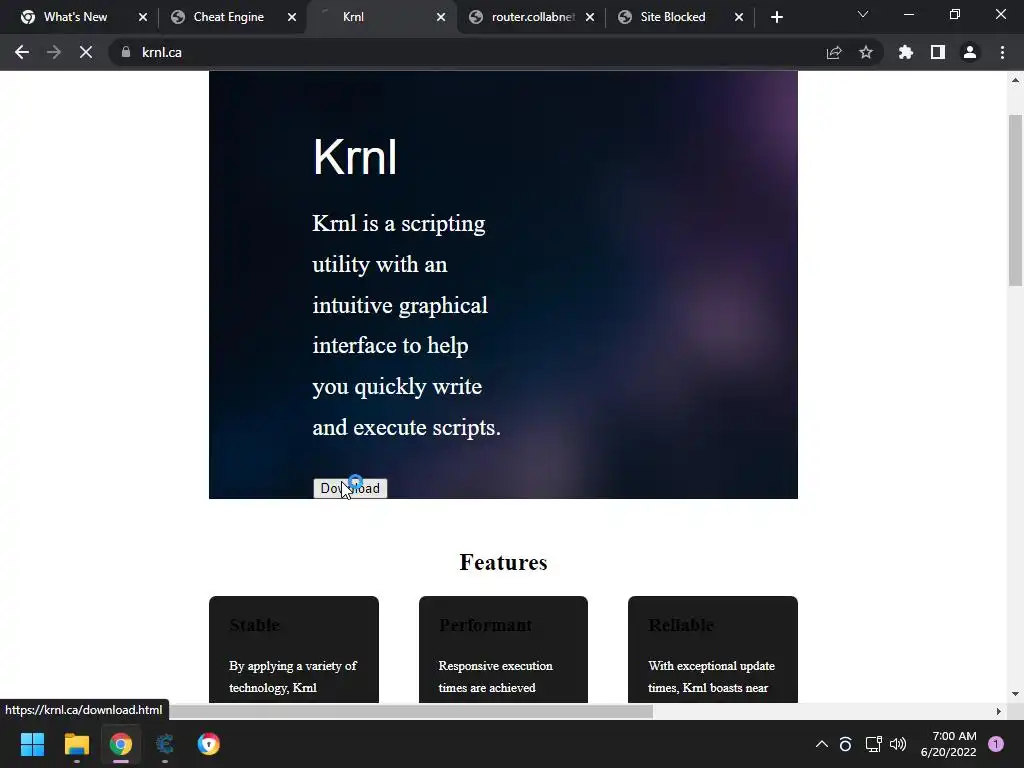This screenshot has width=1024, height=768.
Task: Close the Cheat Engine tab
Action: point(292,17)
